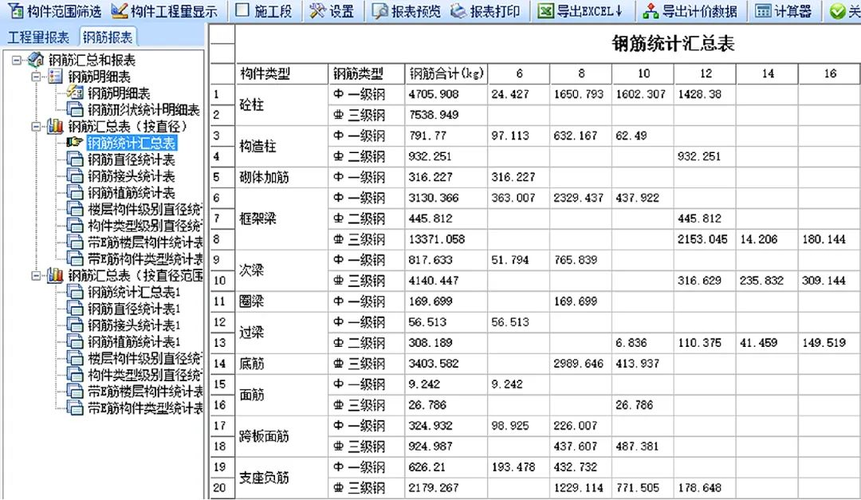Toggle the 施工段 checkbox
The image size is (861, 500).
point(242,10)
